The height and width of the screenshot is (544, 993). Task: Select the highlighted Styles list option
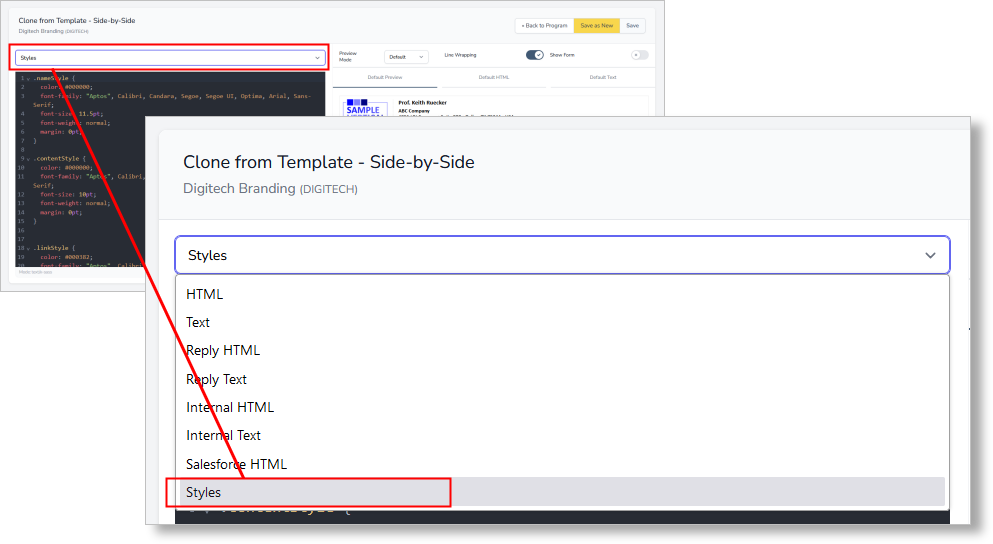[562, 492]
